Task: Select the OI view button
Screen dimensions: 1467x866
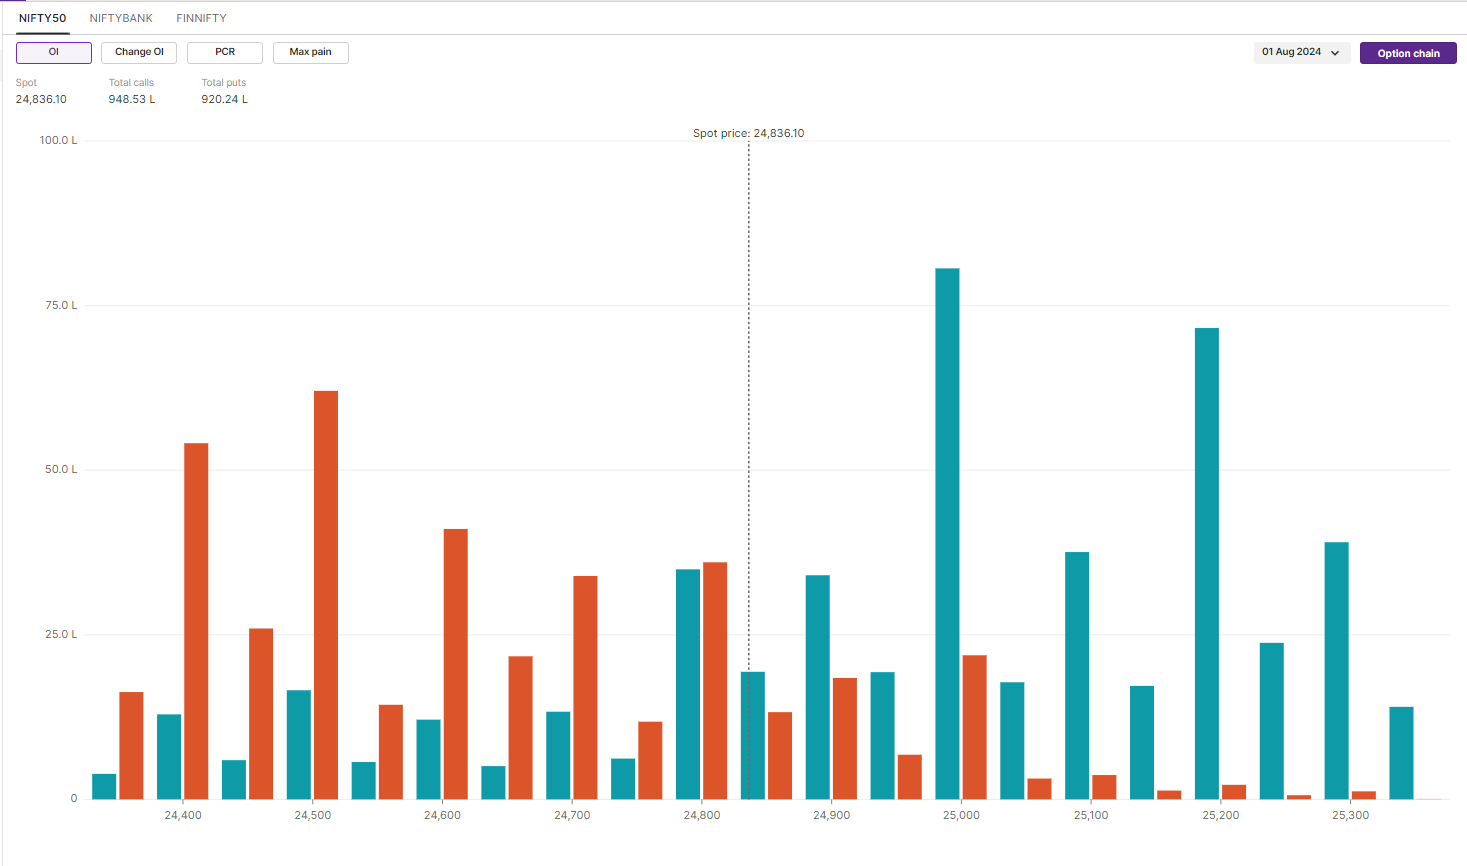Action: tap(54, 53)
